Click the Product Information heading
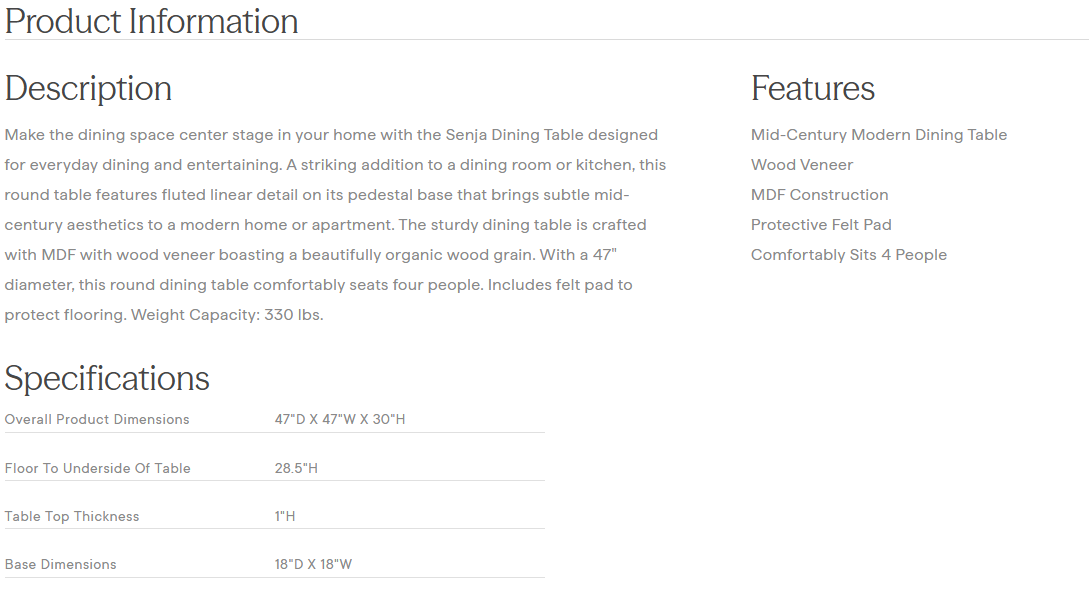Screen dimensions: 1089x609 coord(151,21)
